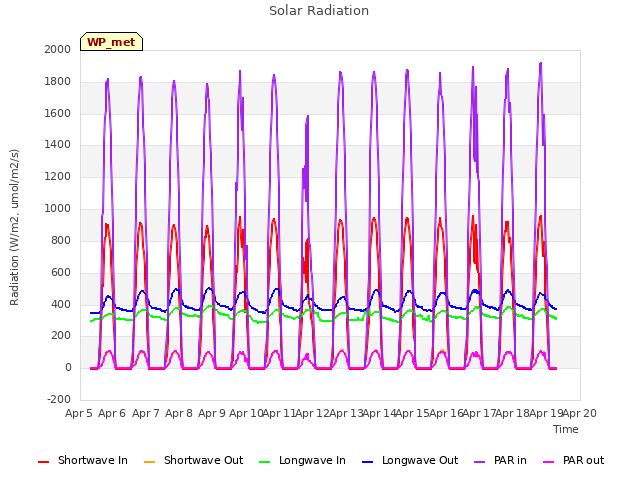Click the Radiation y-axis title
The height and width of the screenshot is (480, 640).
pos(14,227)
